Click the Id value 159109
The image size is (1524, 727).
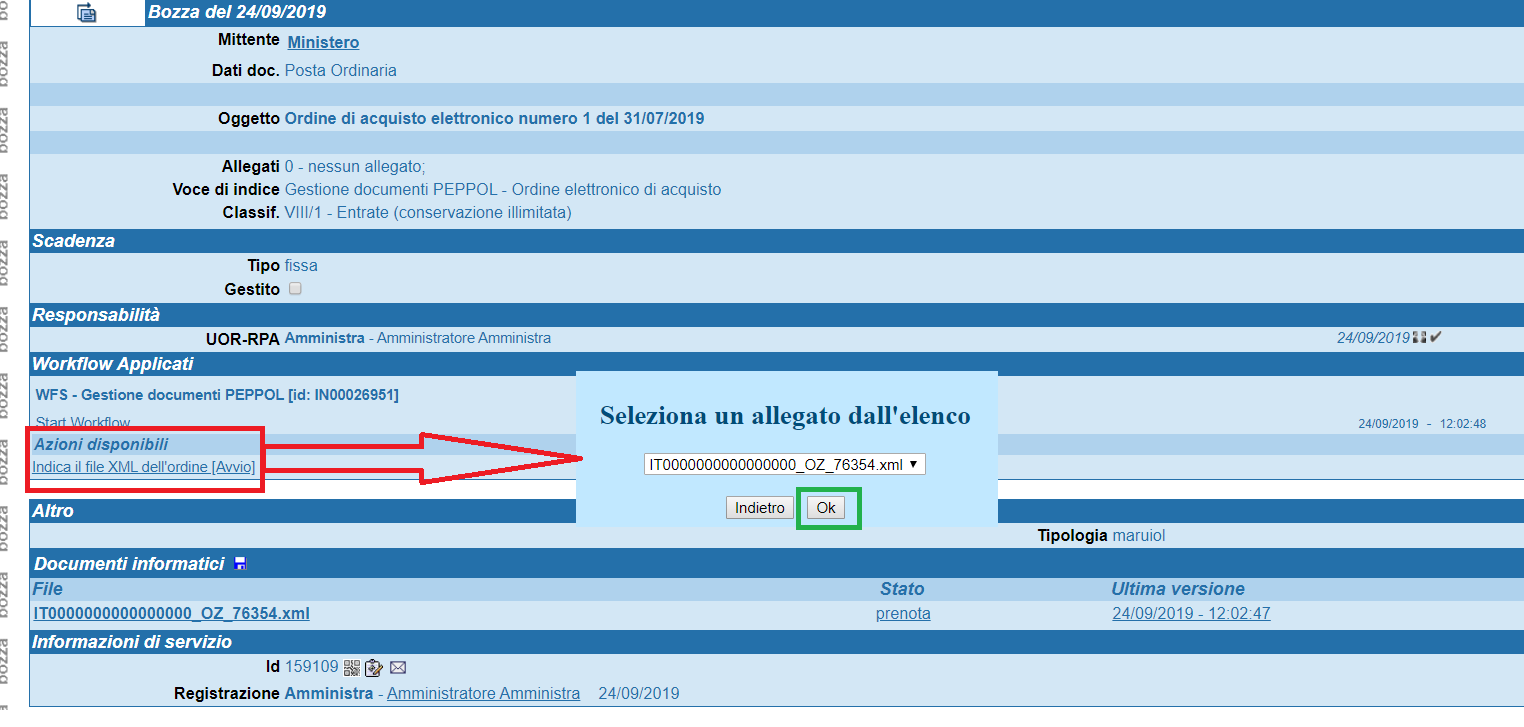click(x=312, y=666)
